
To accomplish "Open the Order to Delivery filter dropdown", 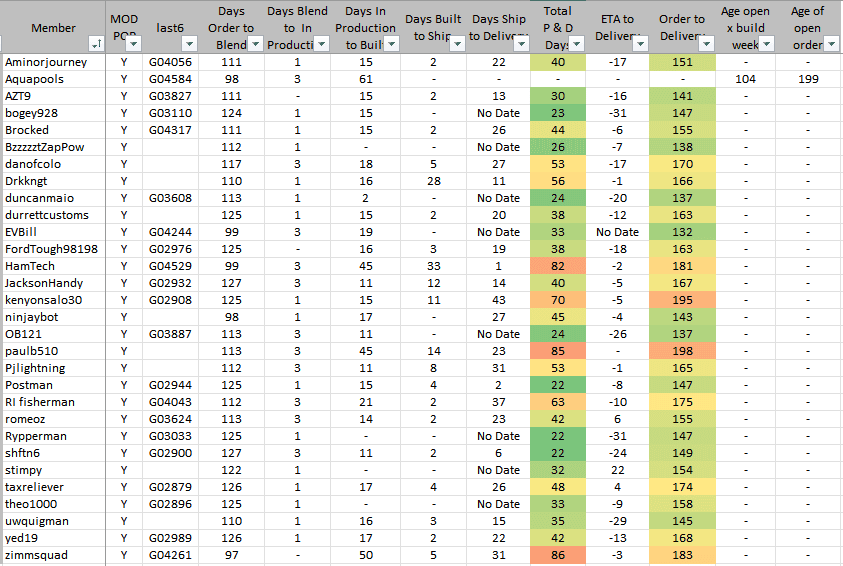I will [704, 45].
